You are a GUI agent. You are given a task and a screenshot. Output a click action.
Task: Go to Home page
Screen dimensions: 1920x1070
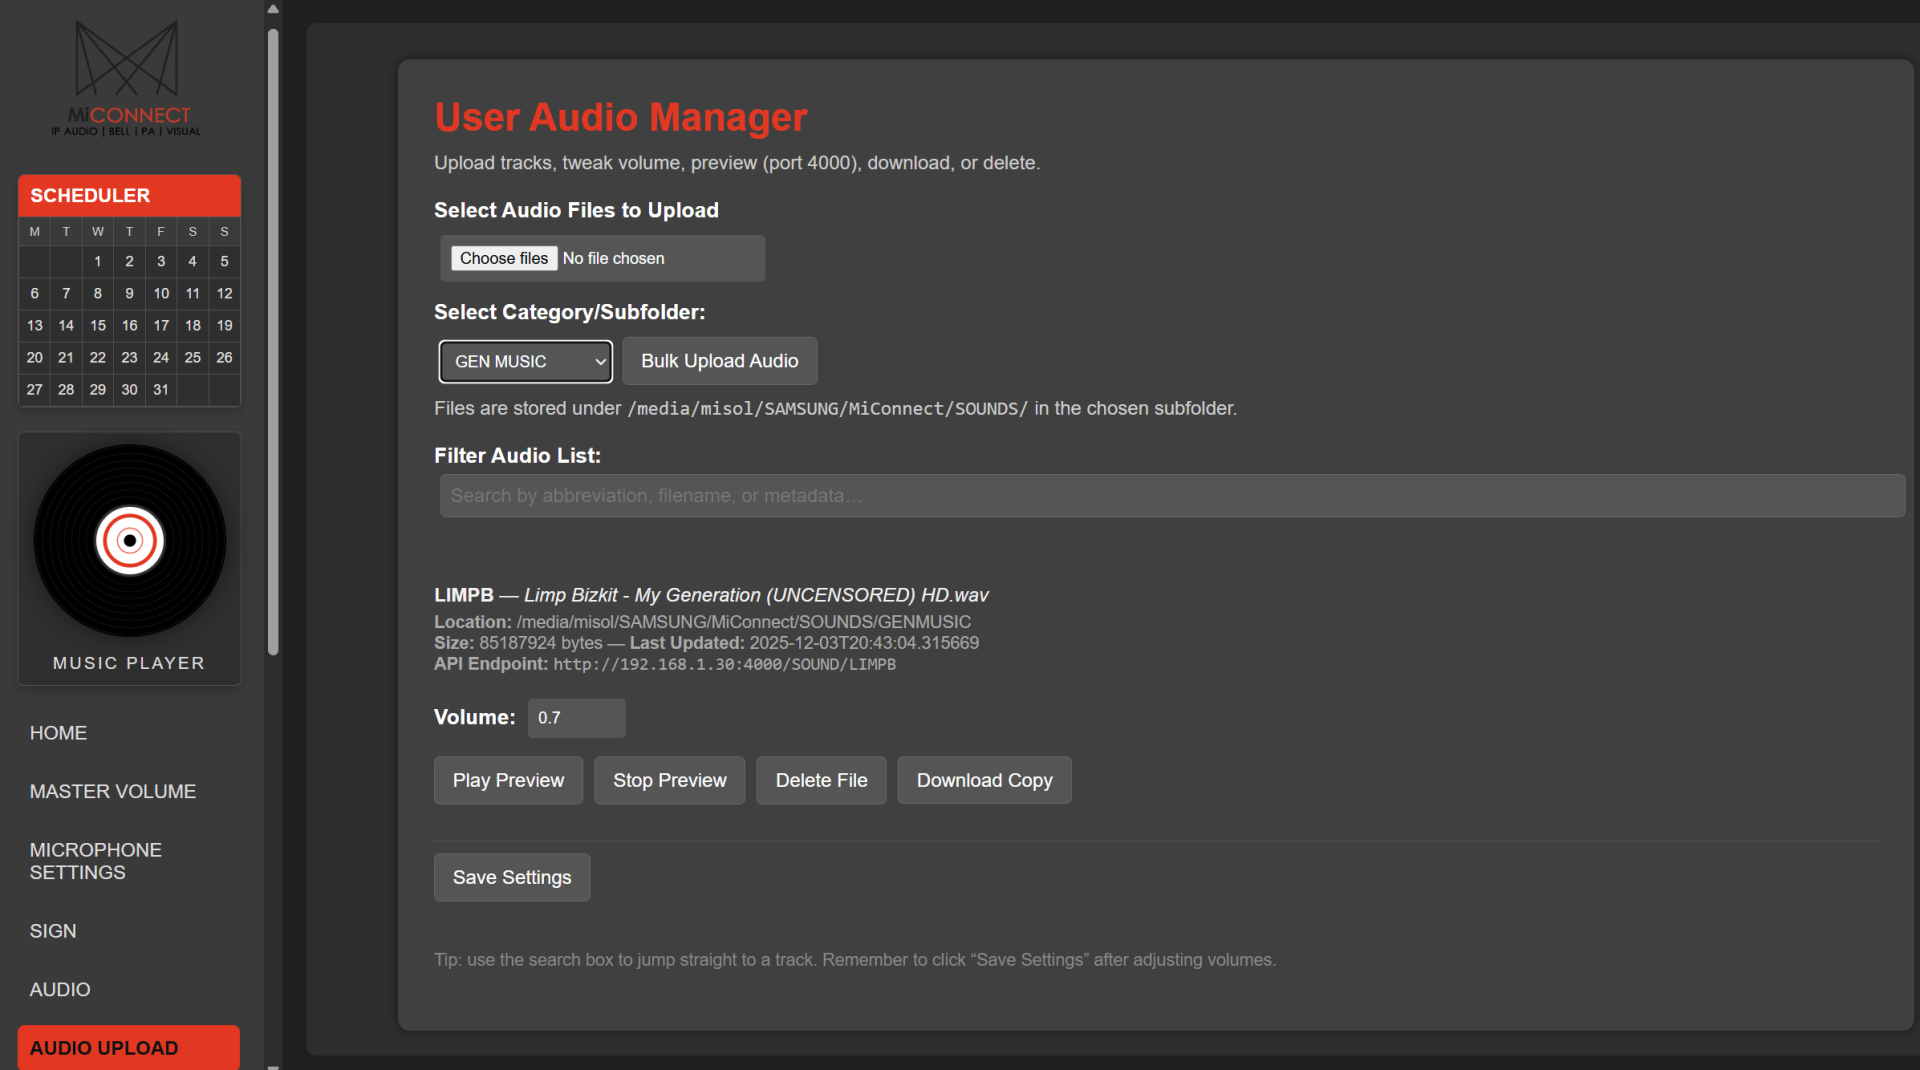click(x=58, y=733)
